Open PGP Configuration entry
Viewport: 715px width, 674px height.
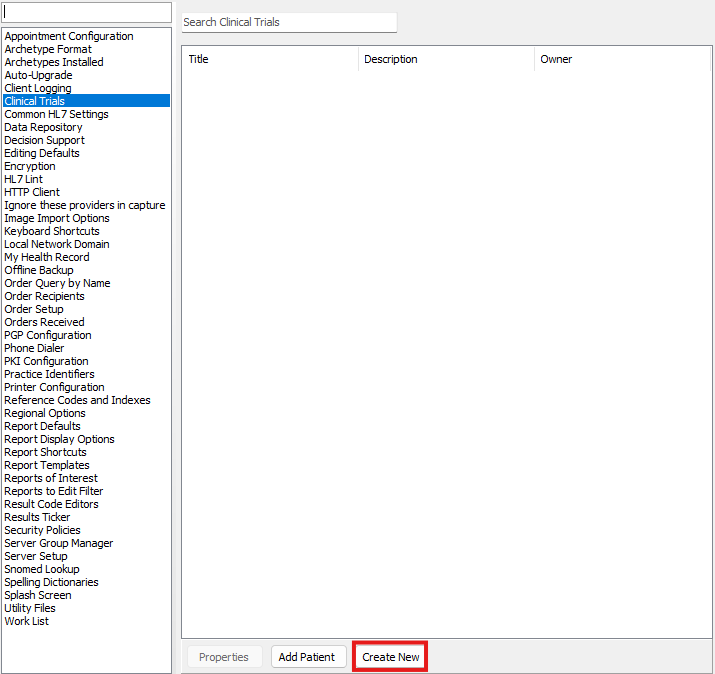47,335
